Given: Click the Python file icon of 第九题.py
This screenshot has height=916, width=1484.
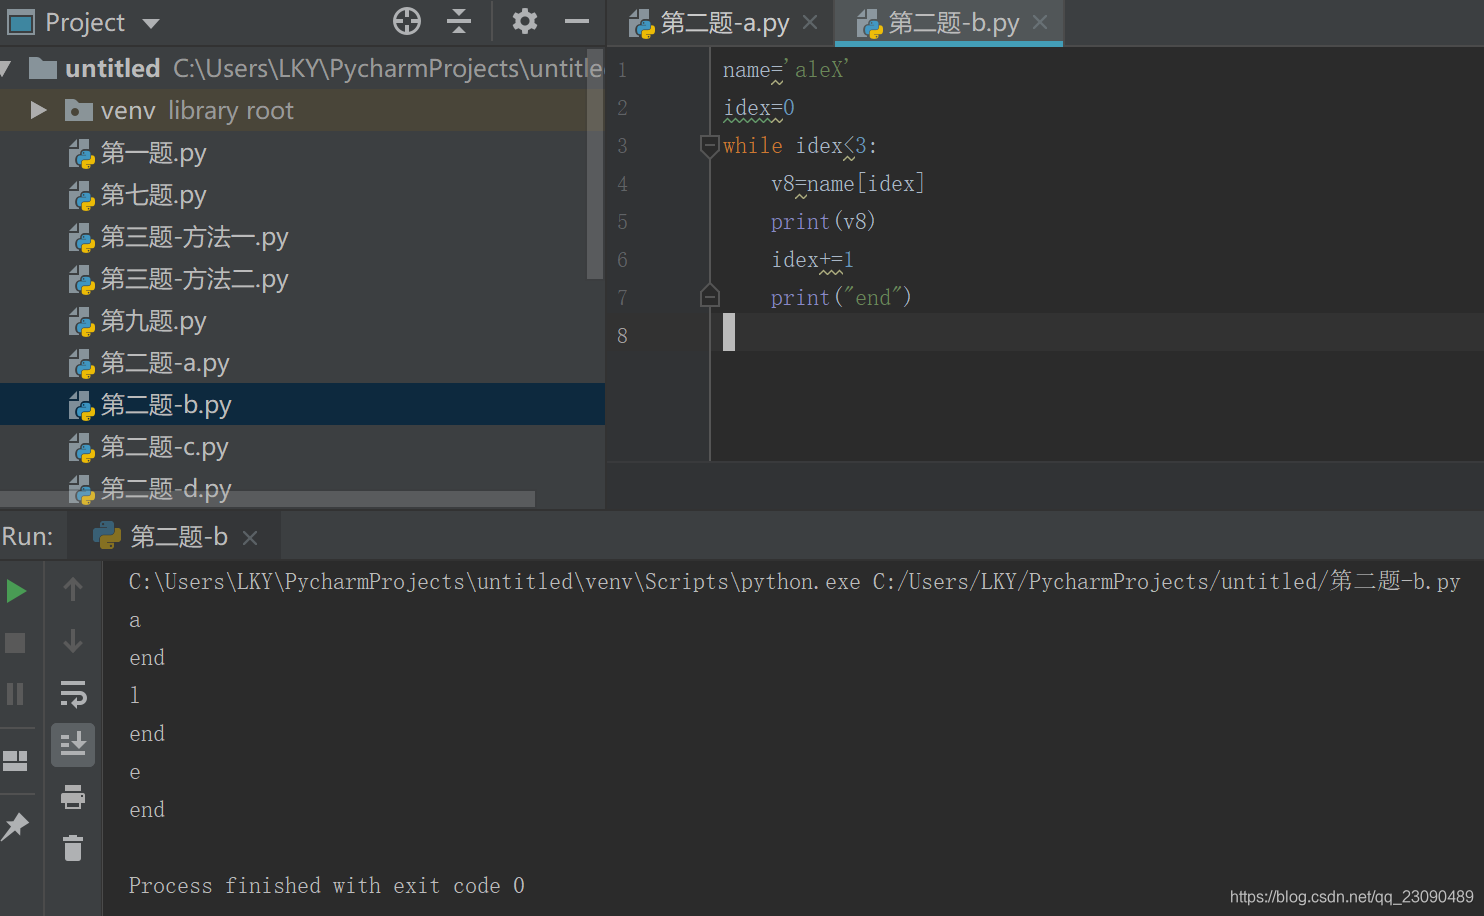Looking at the screenshot, I should pos(81,322).
